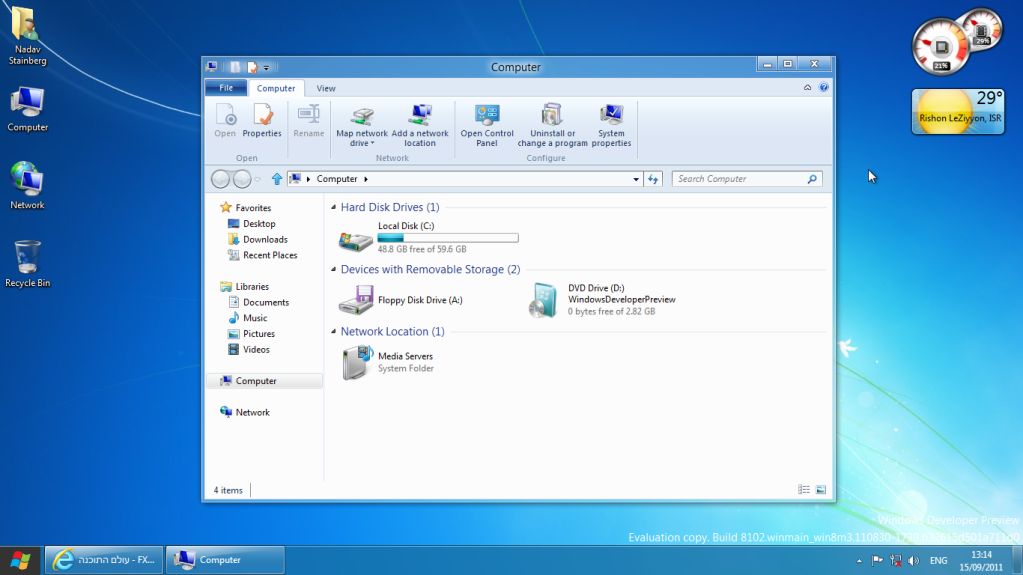Select Uninstall or change a program
The height and width of the screenshot is (575, 1023).
[553, 125]
